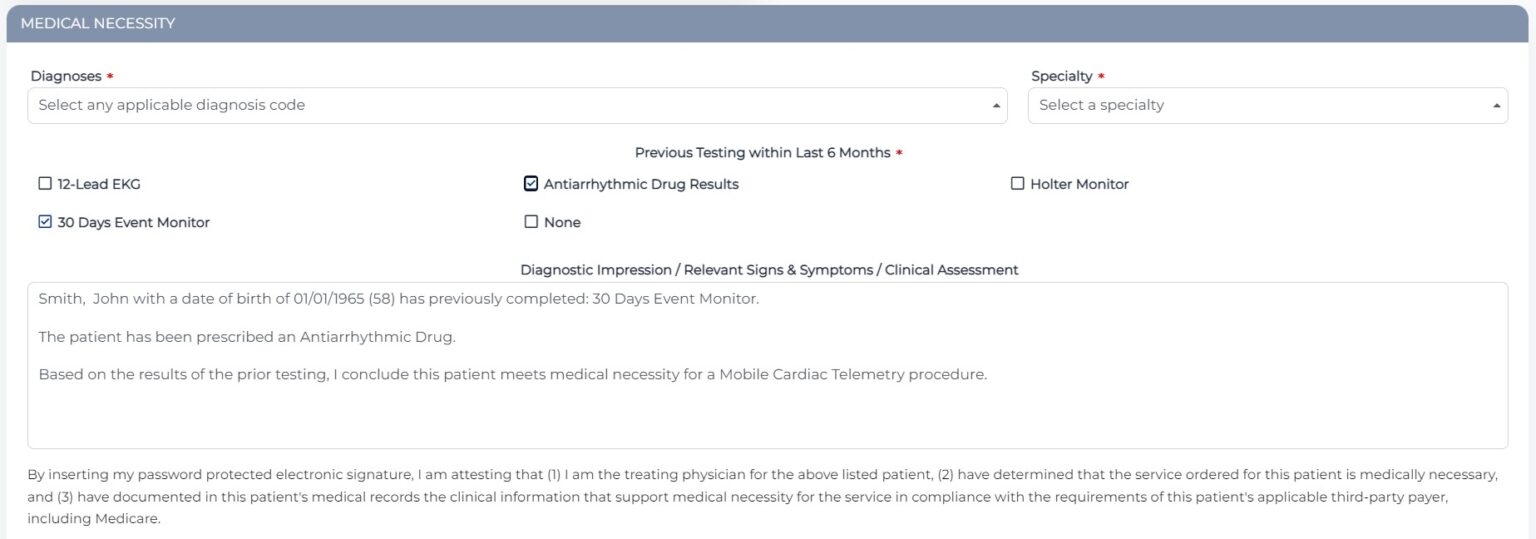Open the Diagnoses code dropdown
Image resolution: width=1536 pixels, height=539 pixels.
500,105
